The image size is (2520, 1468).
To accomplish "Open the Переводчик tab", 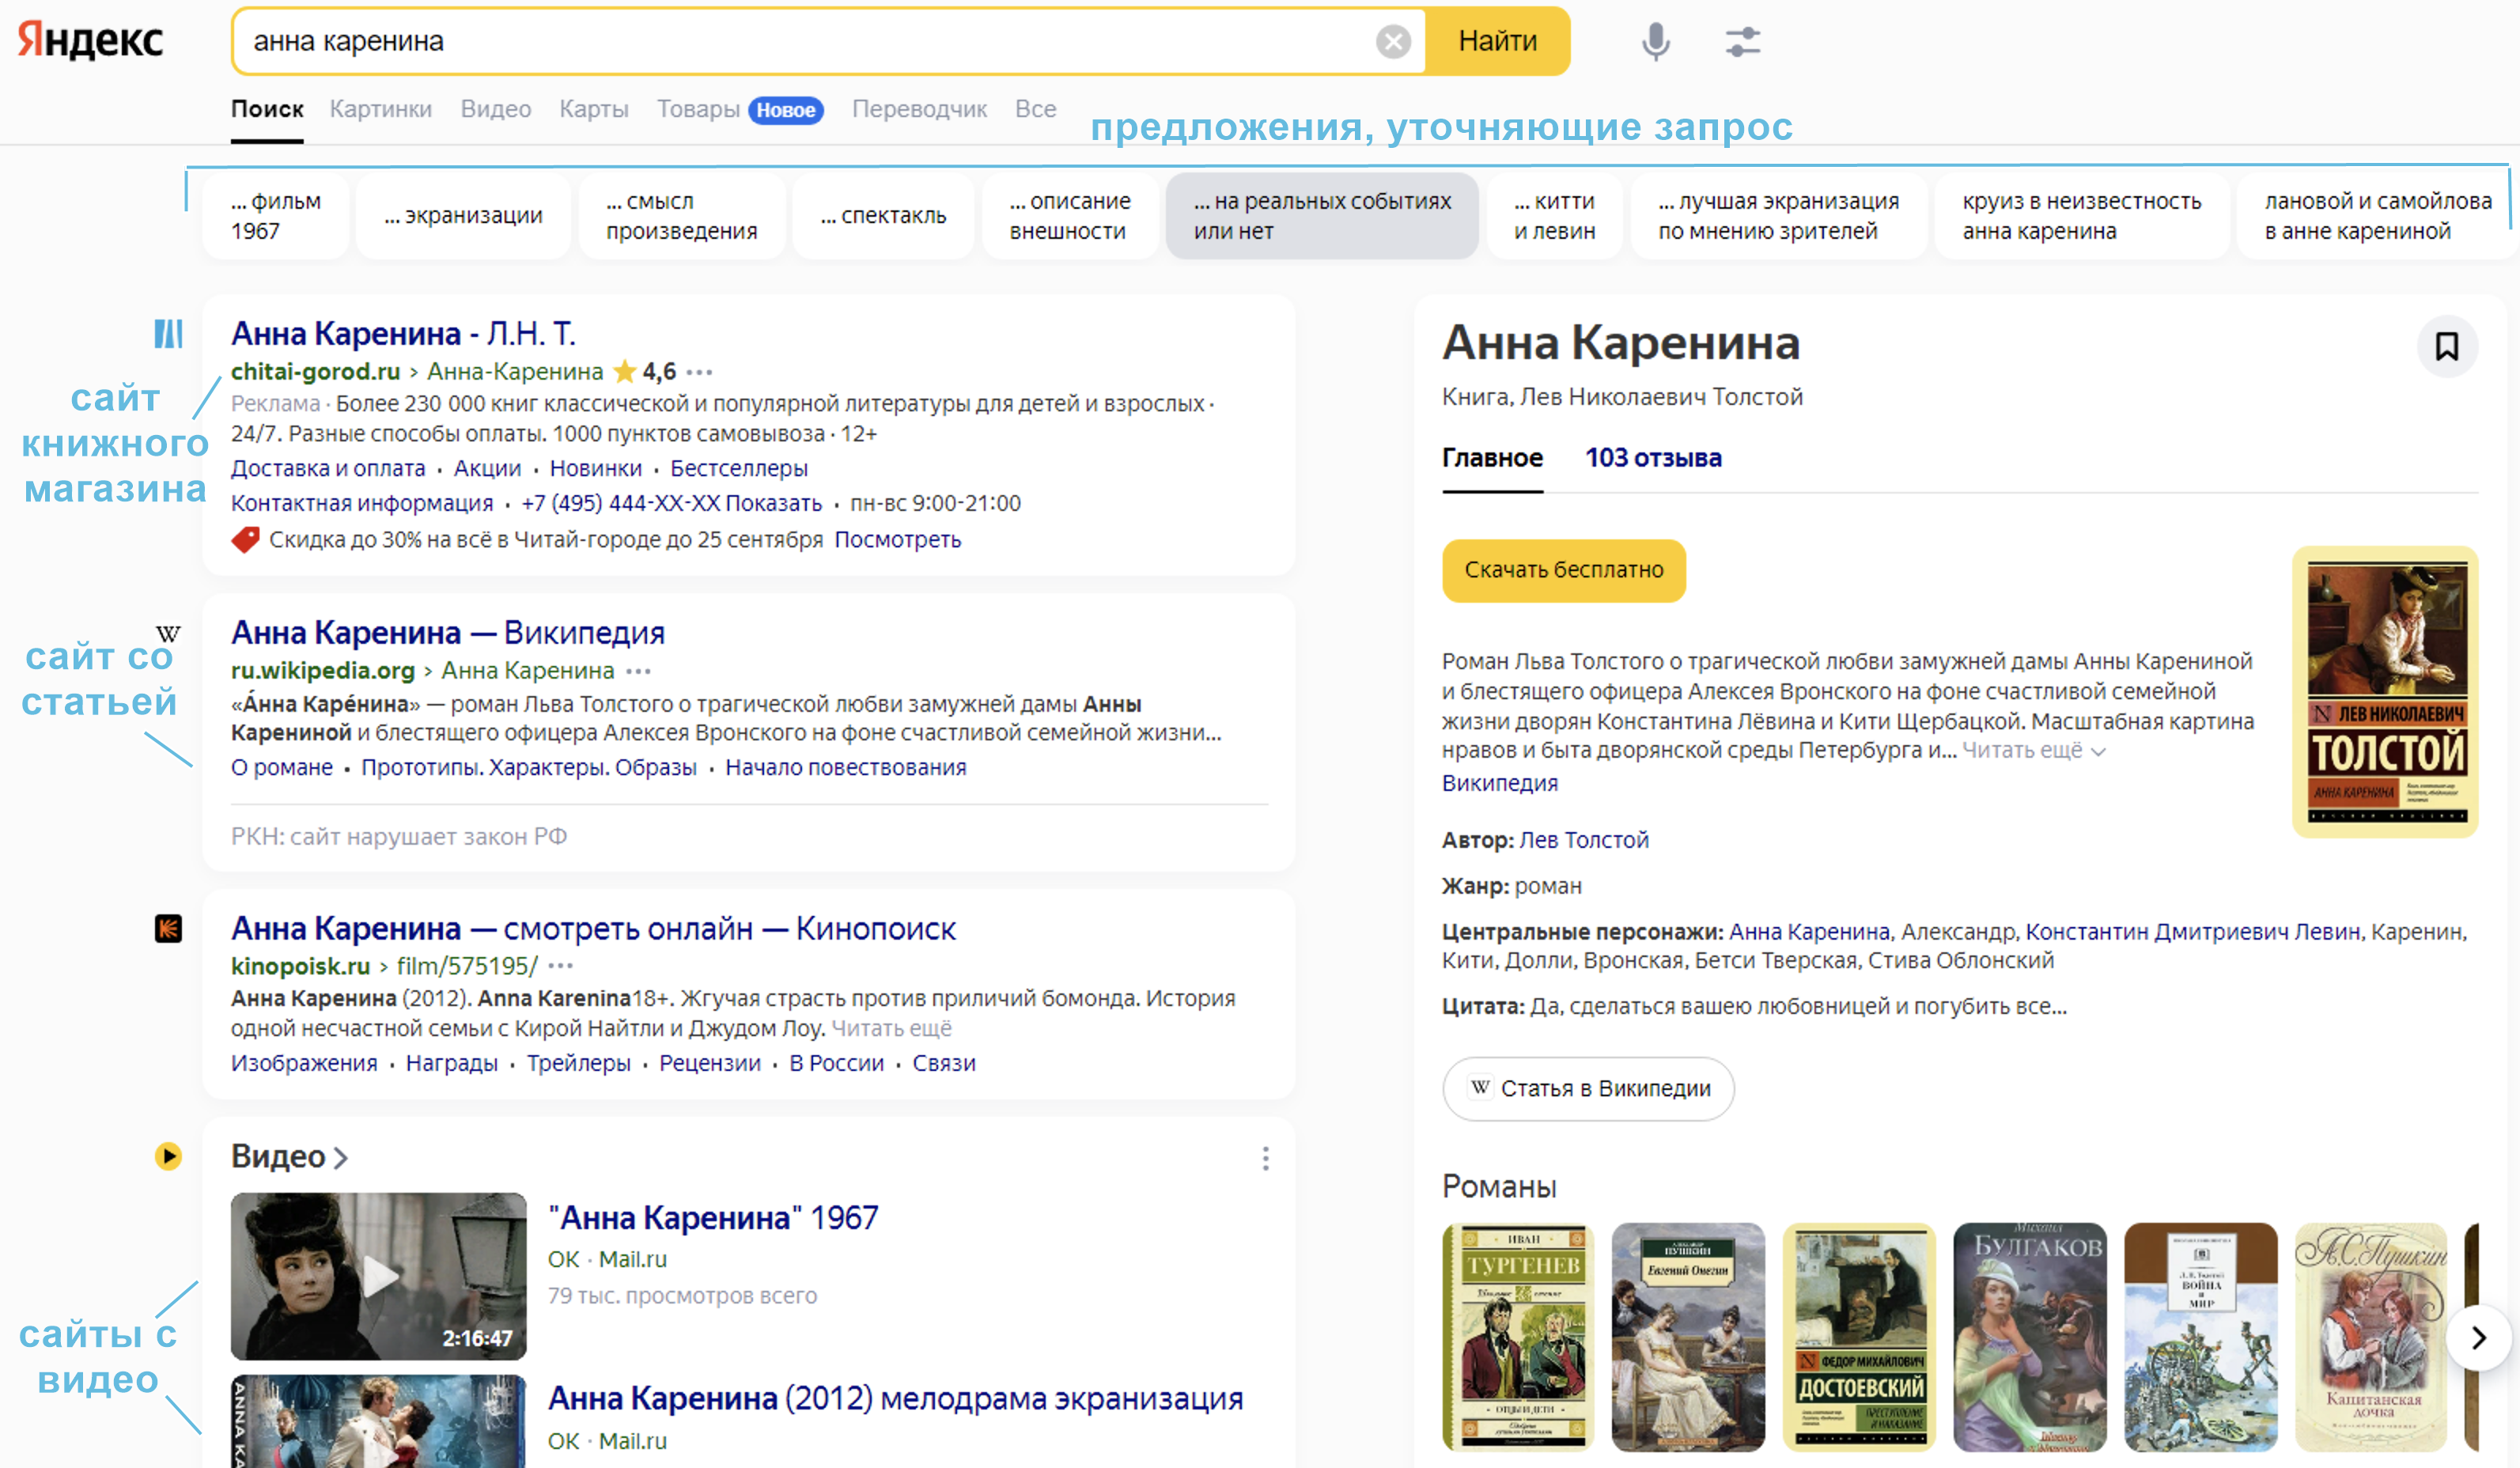I will [919, 109].
